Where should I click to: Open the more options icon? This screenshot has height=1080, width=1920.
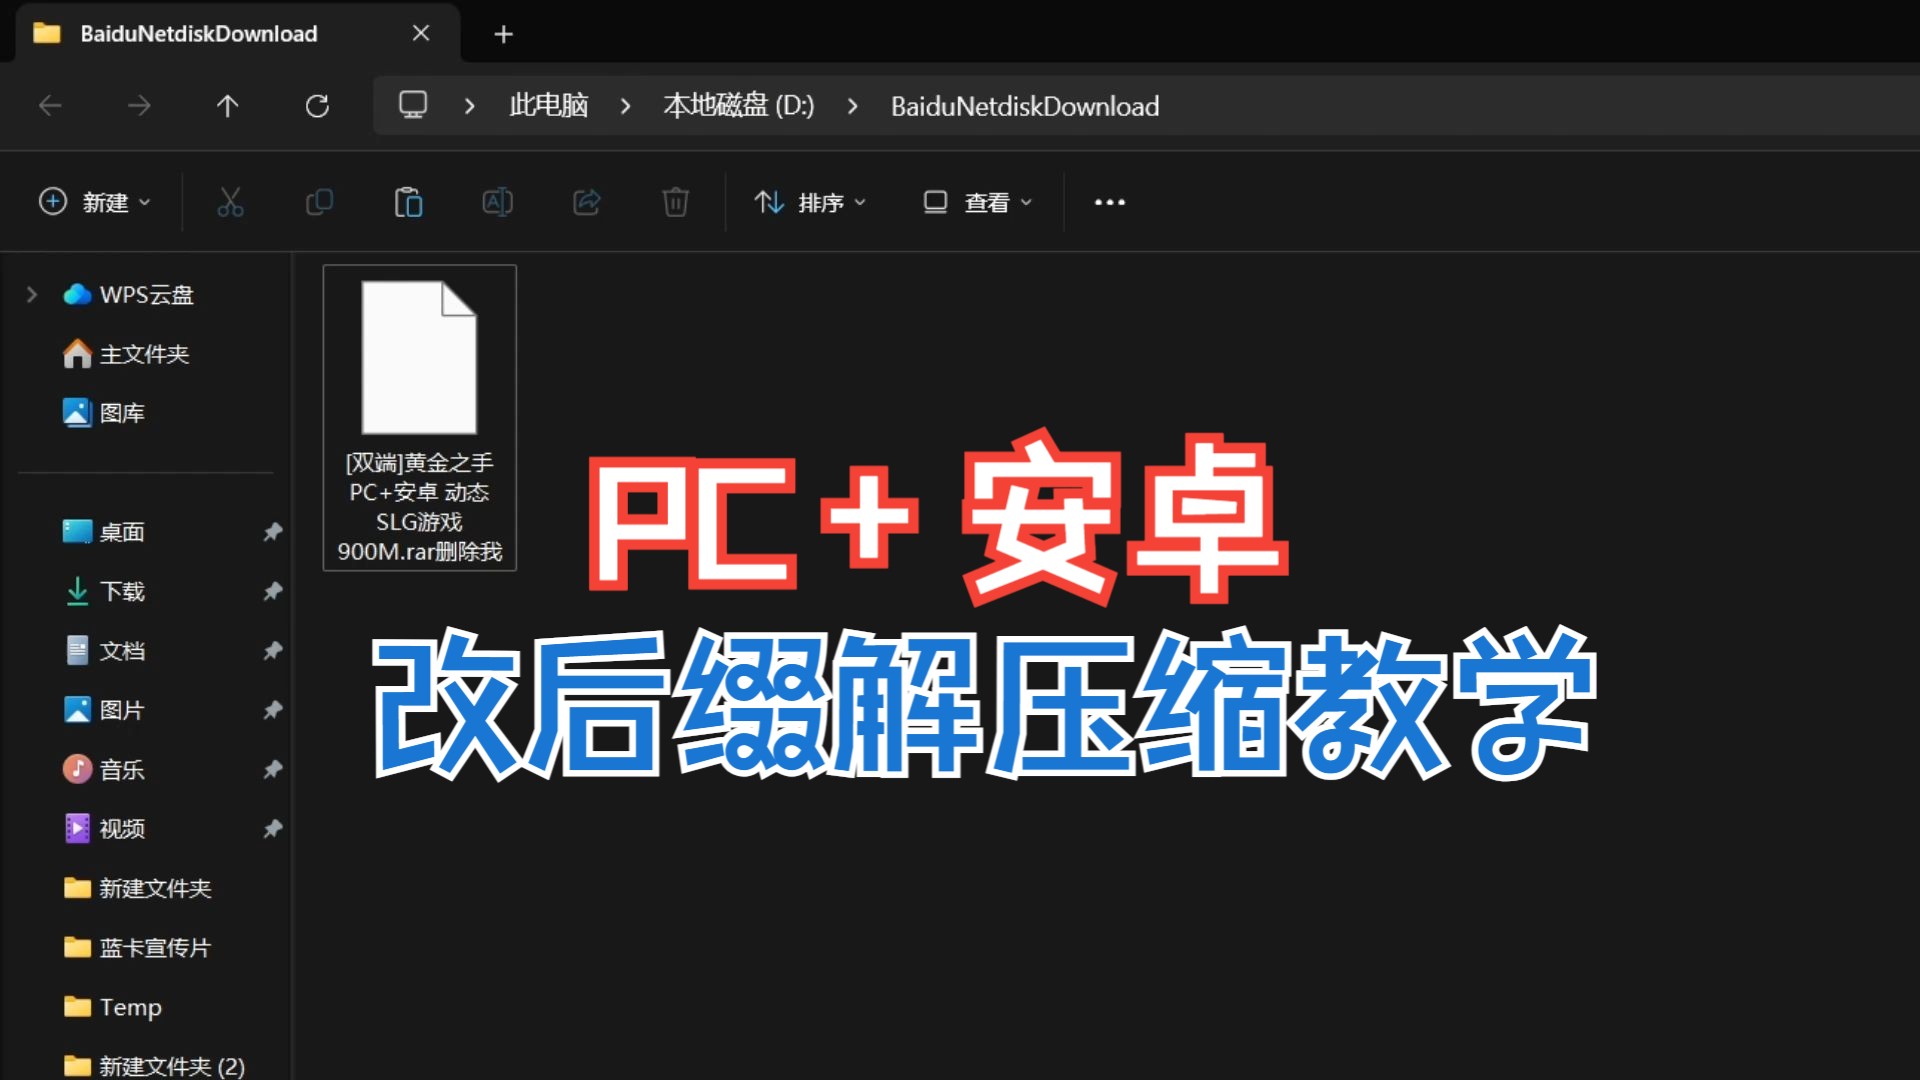1108,202
